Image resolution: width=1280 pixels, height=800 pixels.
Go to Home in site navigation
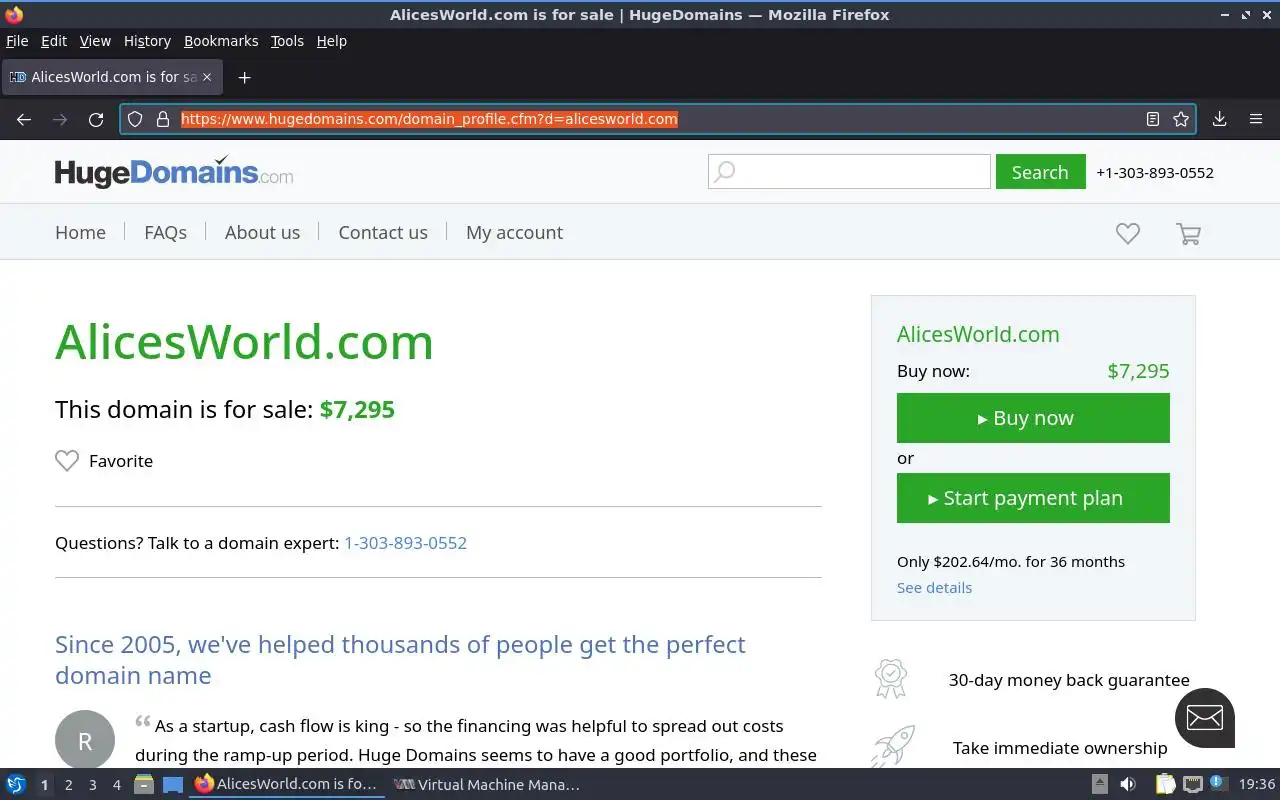pyautogui.click(x=80, y=232)
